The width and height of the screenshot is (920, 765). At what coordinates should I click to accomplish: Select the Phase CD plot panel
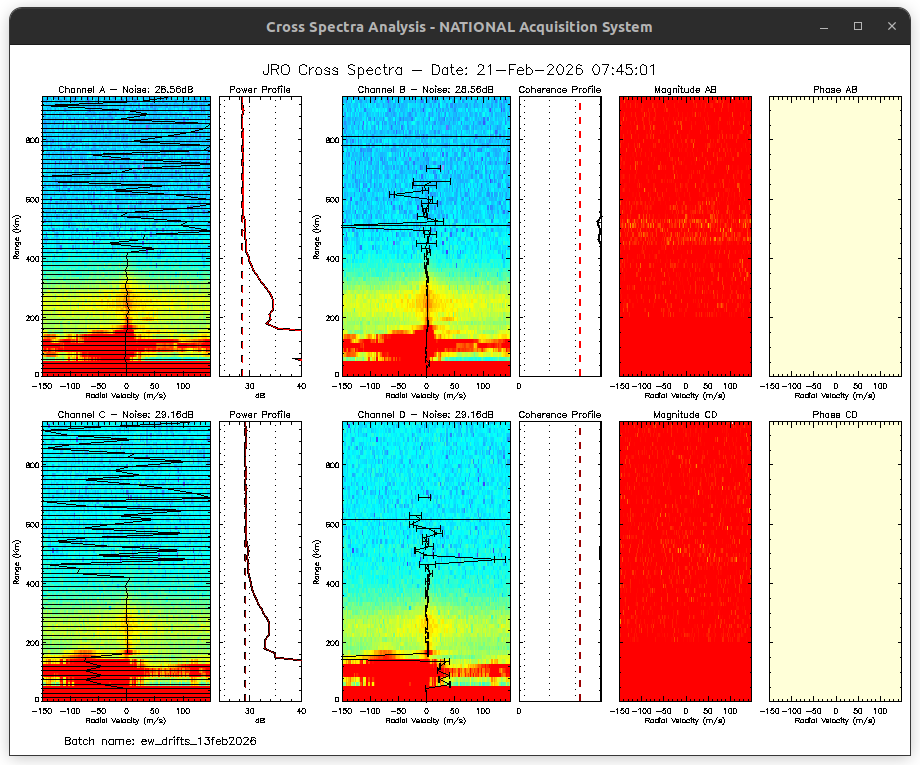835,560
